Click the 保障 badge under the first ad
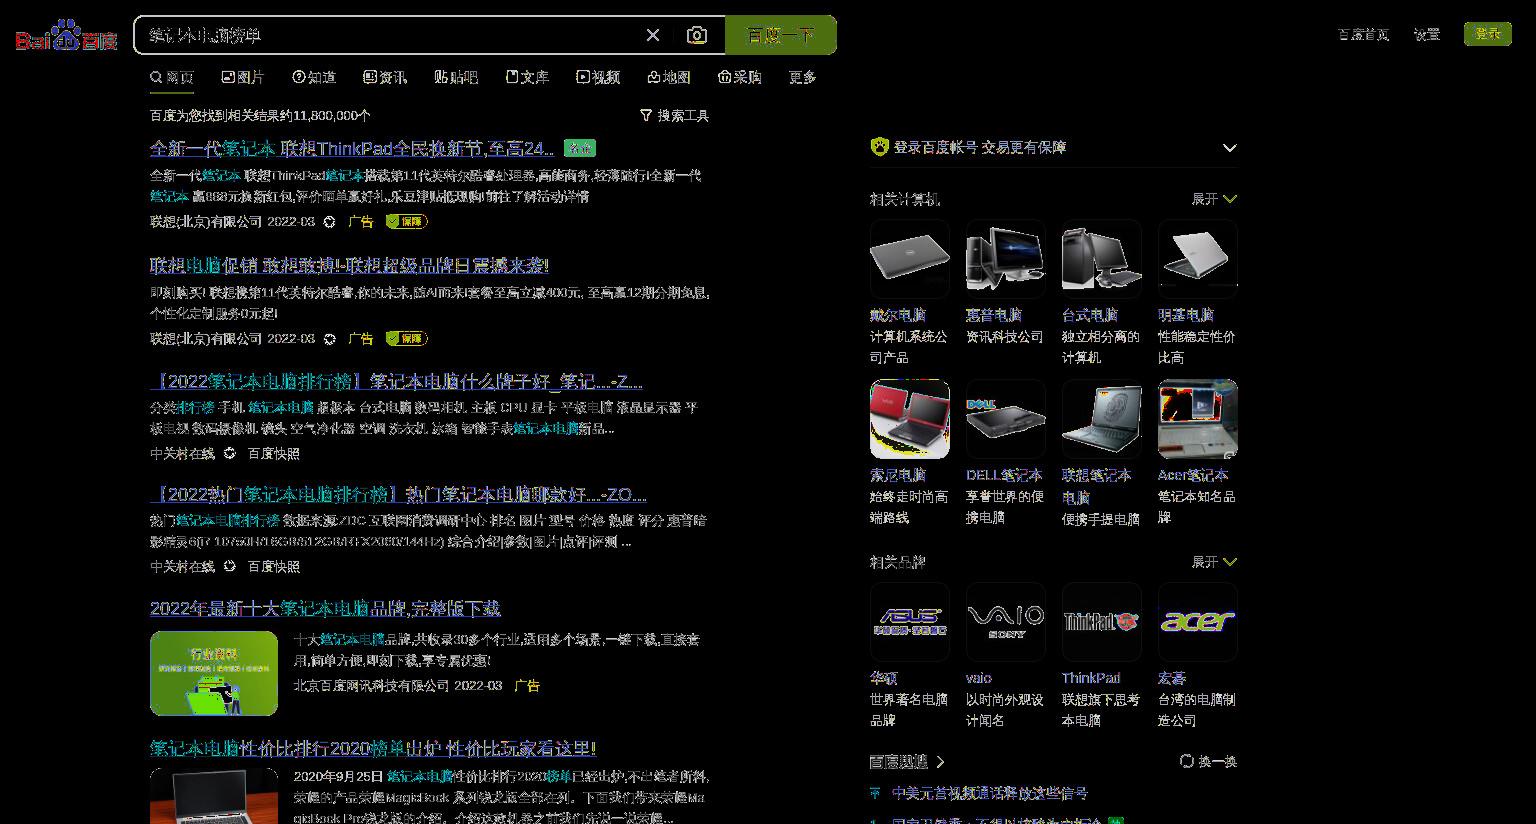Viewport: 1536px width, 824px height. [407, 222]
